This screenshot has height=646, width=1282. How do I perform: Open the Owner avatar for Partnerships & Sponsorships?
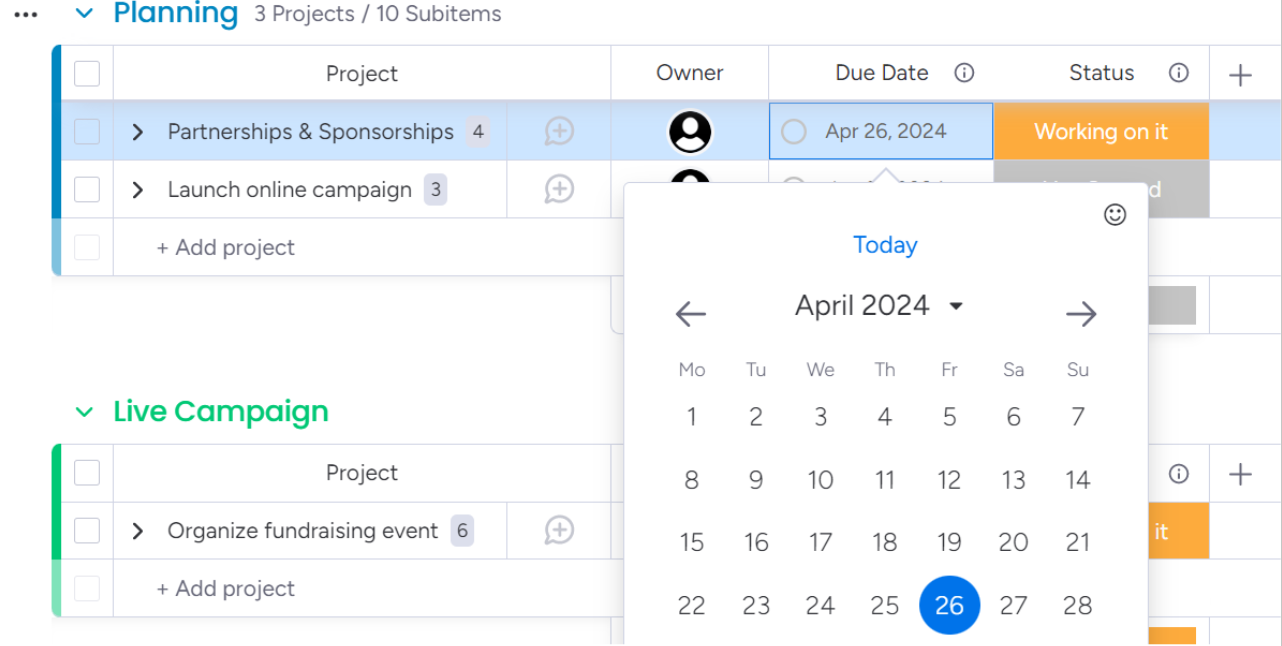(x=689, y=131)
